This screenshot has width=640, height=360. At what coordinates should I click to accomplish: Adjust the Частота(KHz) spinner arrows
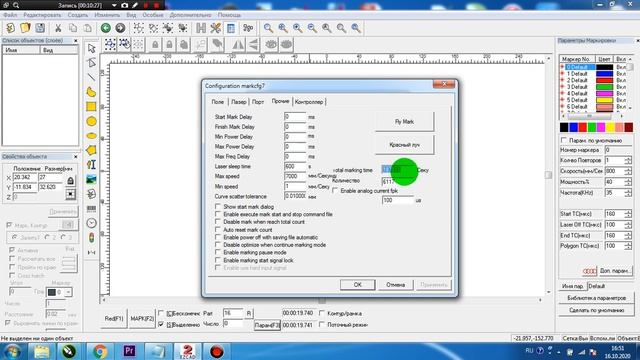point(628,193)
